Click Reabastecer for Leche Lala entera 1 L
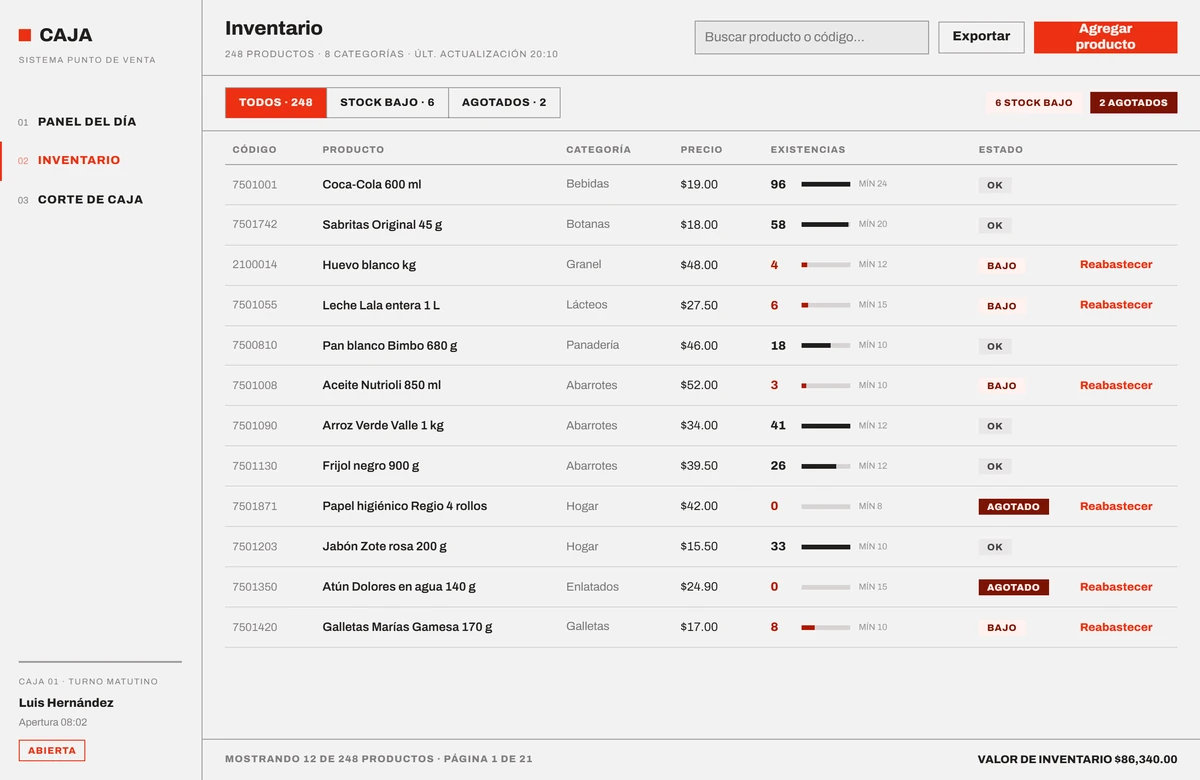1200x780 pixels. pyautogui.click(x=1116, y=305)
